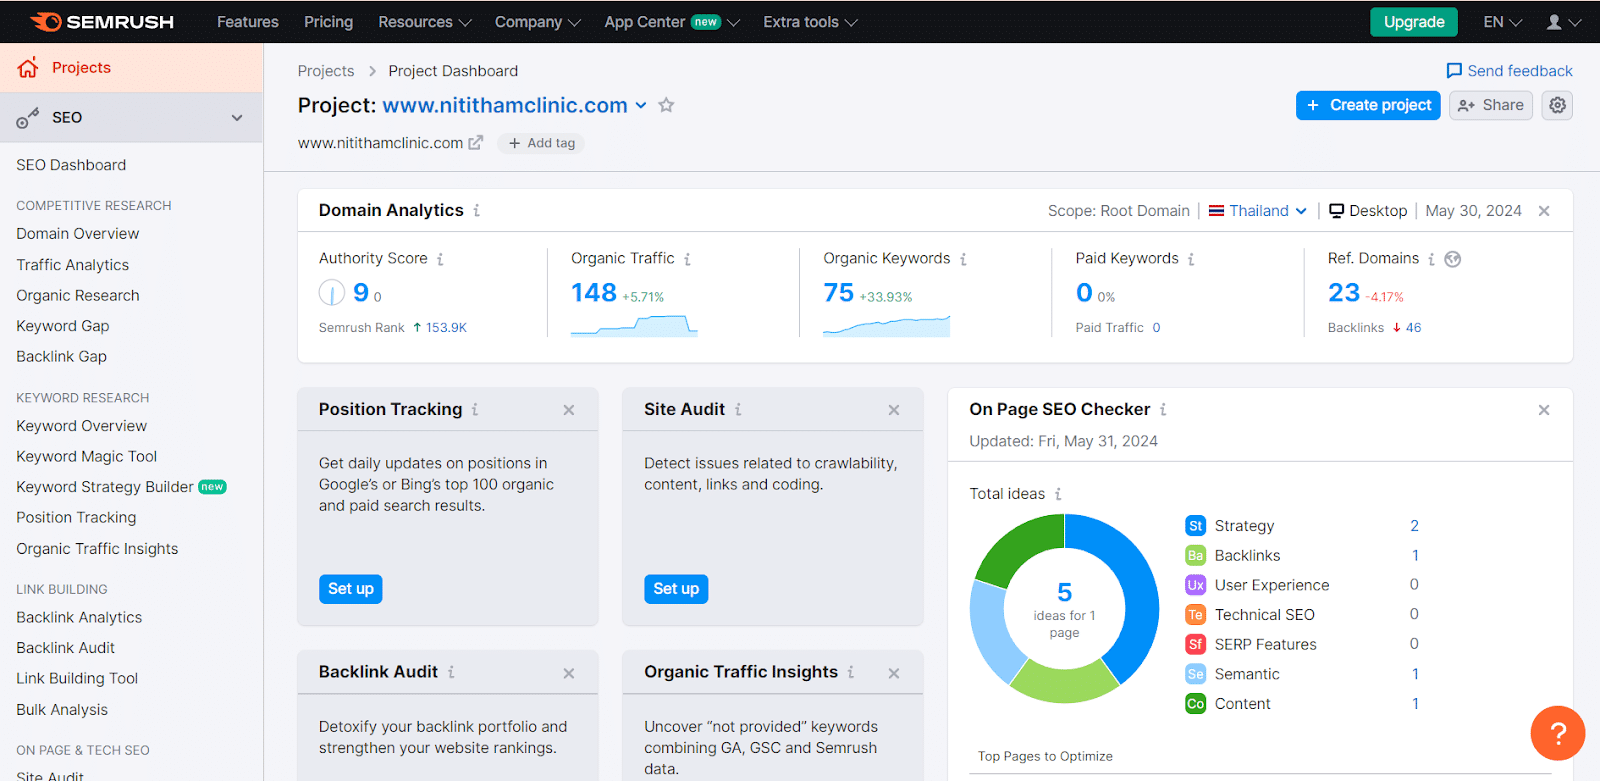1600x781 pixels.
Task: Close the Organic Traffic Insights widget
Action: [894, 674]
